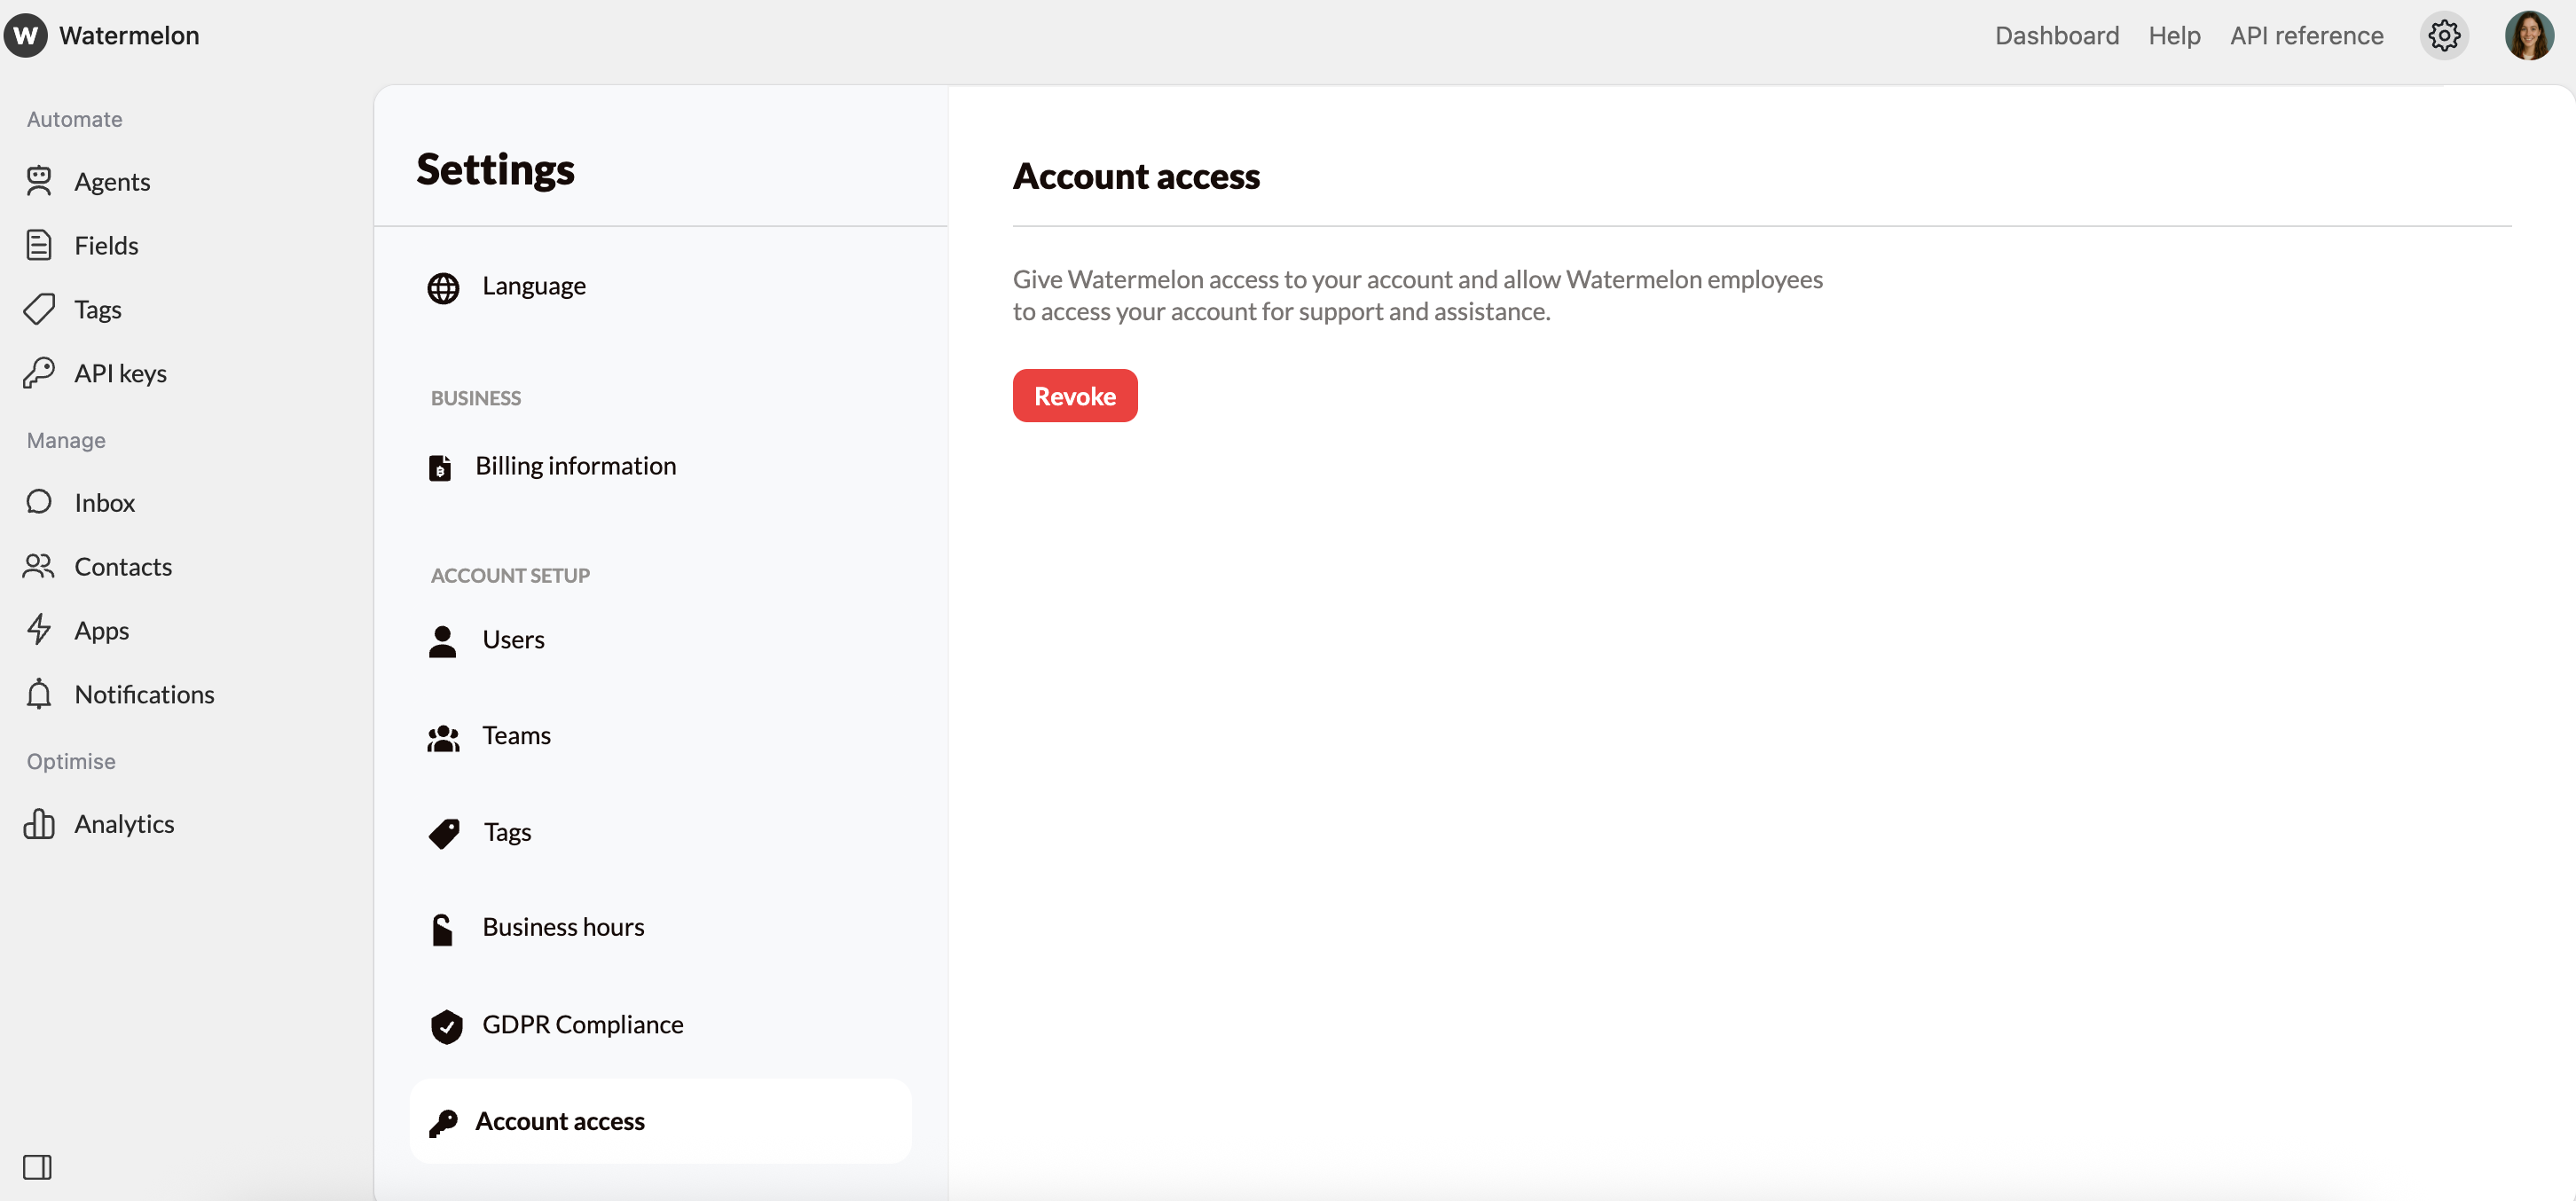Open the Users setup page
This screenshot has width=2576, height=1201.
(x=511, y=640)
